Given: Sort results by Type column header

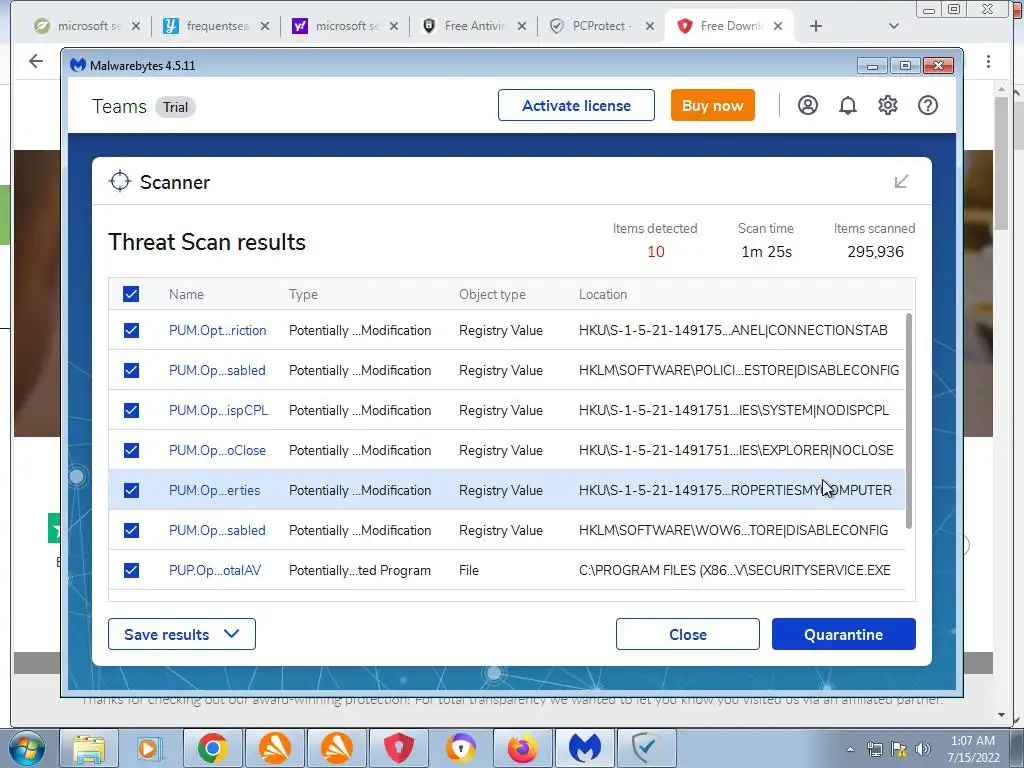Looking at the screenshot, I should [303, 295].
